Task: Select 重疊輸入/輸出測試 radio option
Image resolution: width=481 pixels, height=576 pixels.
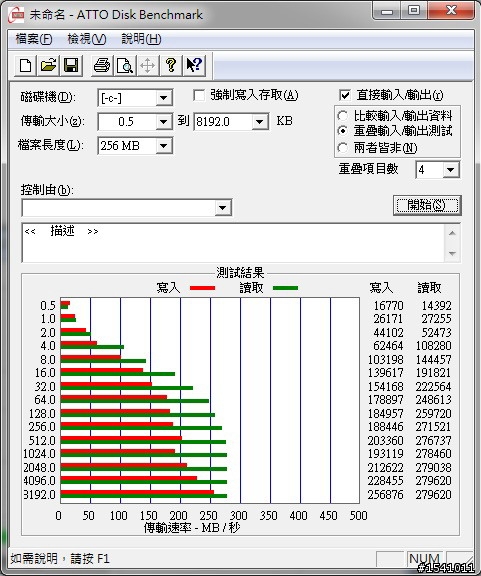Action: click(342, 131)
